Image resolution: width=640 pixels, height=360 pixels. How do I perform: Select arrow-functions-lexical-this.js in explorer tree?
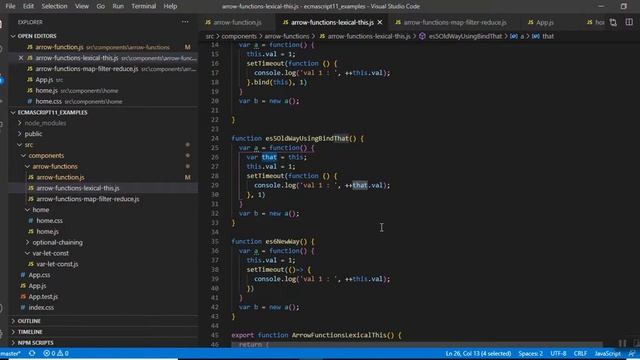point(78,188)
